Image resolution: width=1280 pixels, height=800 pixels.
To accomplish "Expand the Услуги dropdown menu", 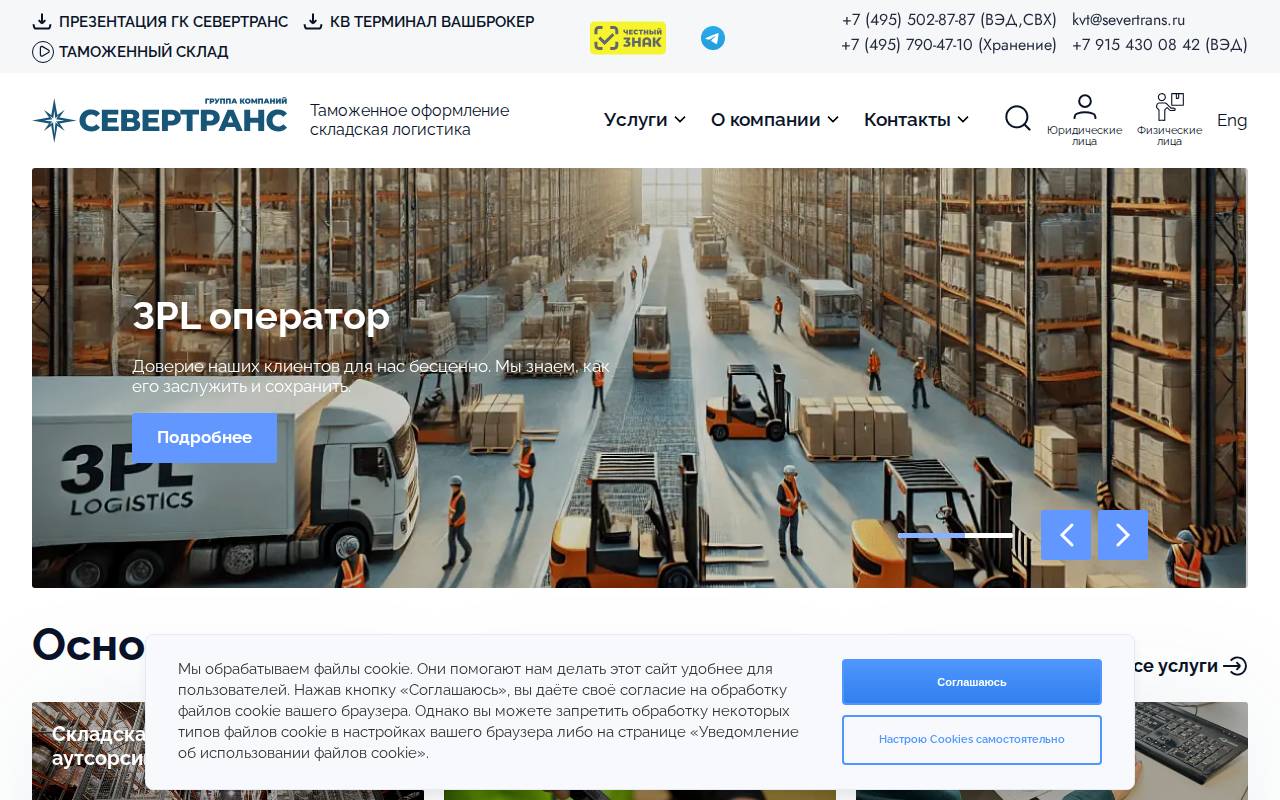I will click(645, 120).
